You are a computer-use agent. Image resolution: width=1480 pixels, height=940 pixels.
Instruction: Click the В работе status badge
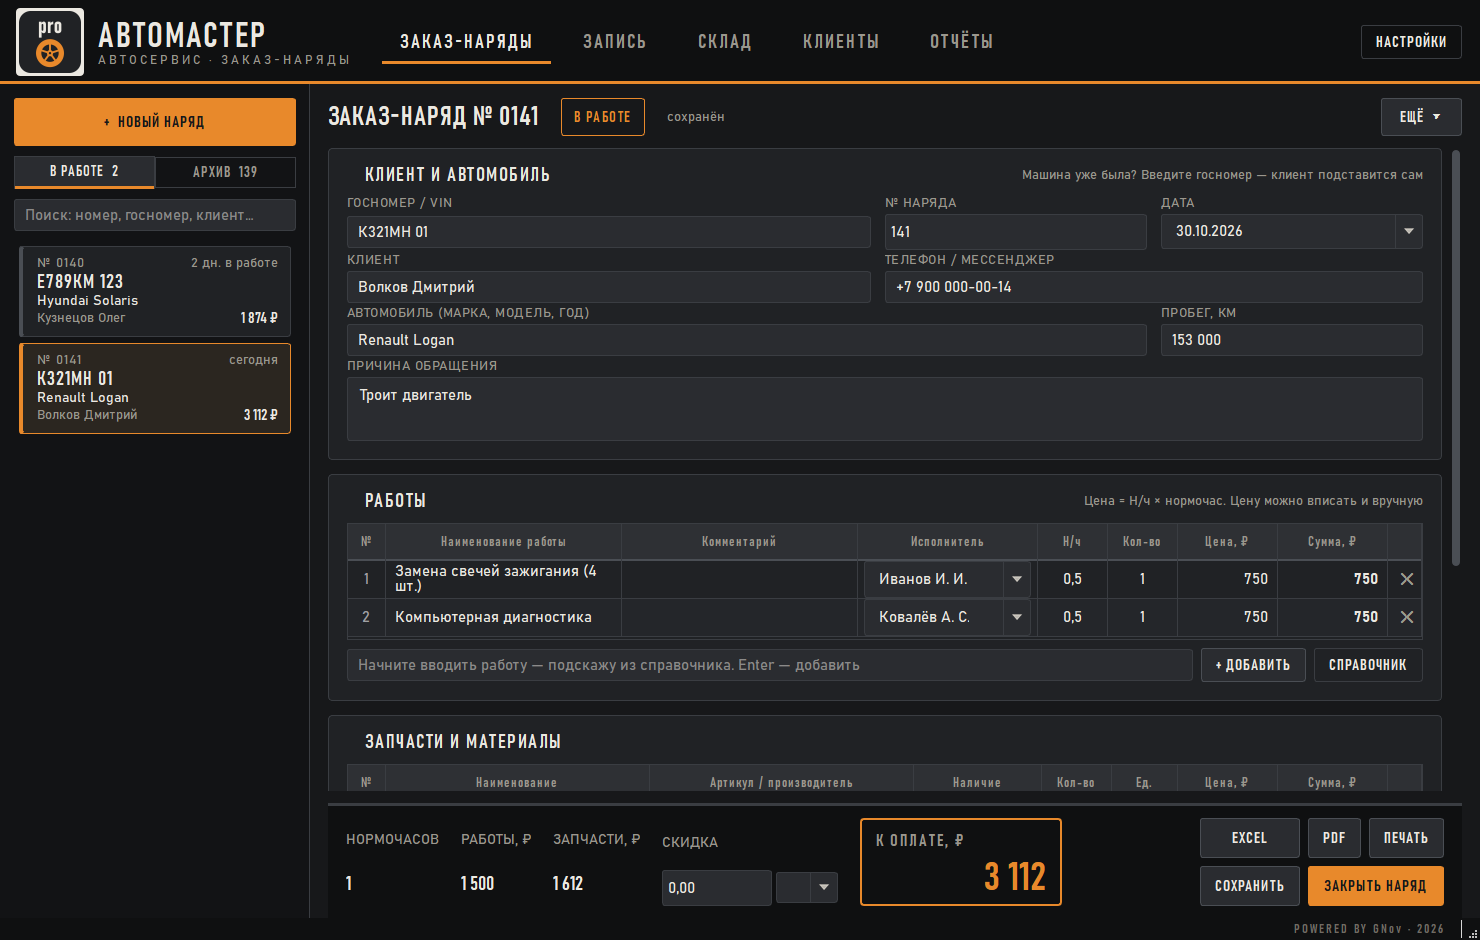(603, 117)
